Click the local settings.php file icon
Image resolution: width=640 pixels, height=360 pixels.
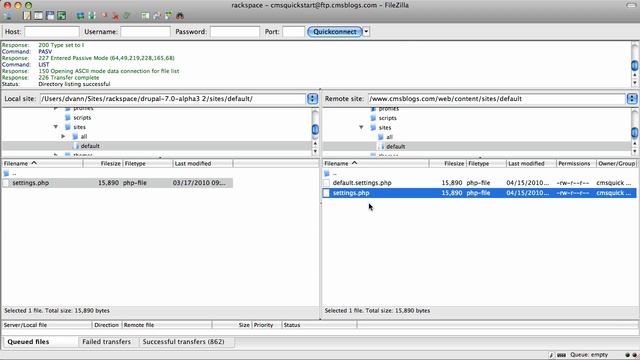(x=6, y=183)
